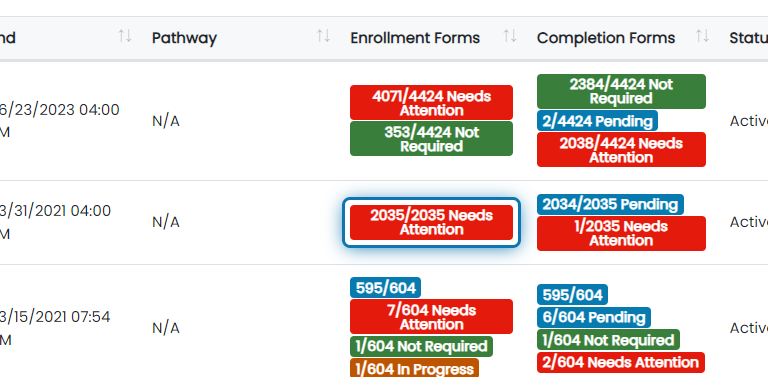Click the focused 2035/2035 Needs Attention badge
768x377 pixels.
pyautogui.click(x=432, y=222)
